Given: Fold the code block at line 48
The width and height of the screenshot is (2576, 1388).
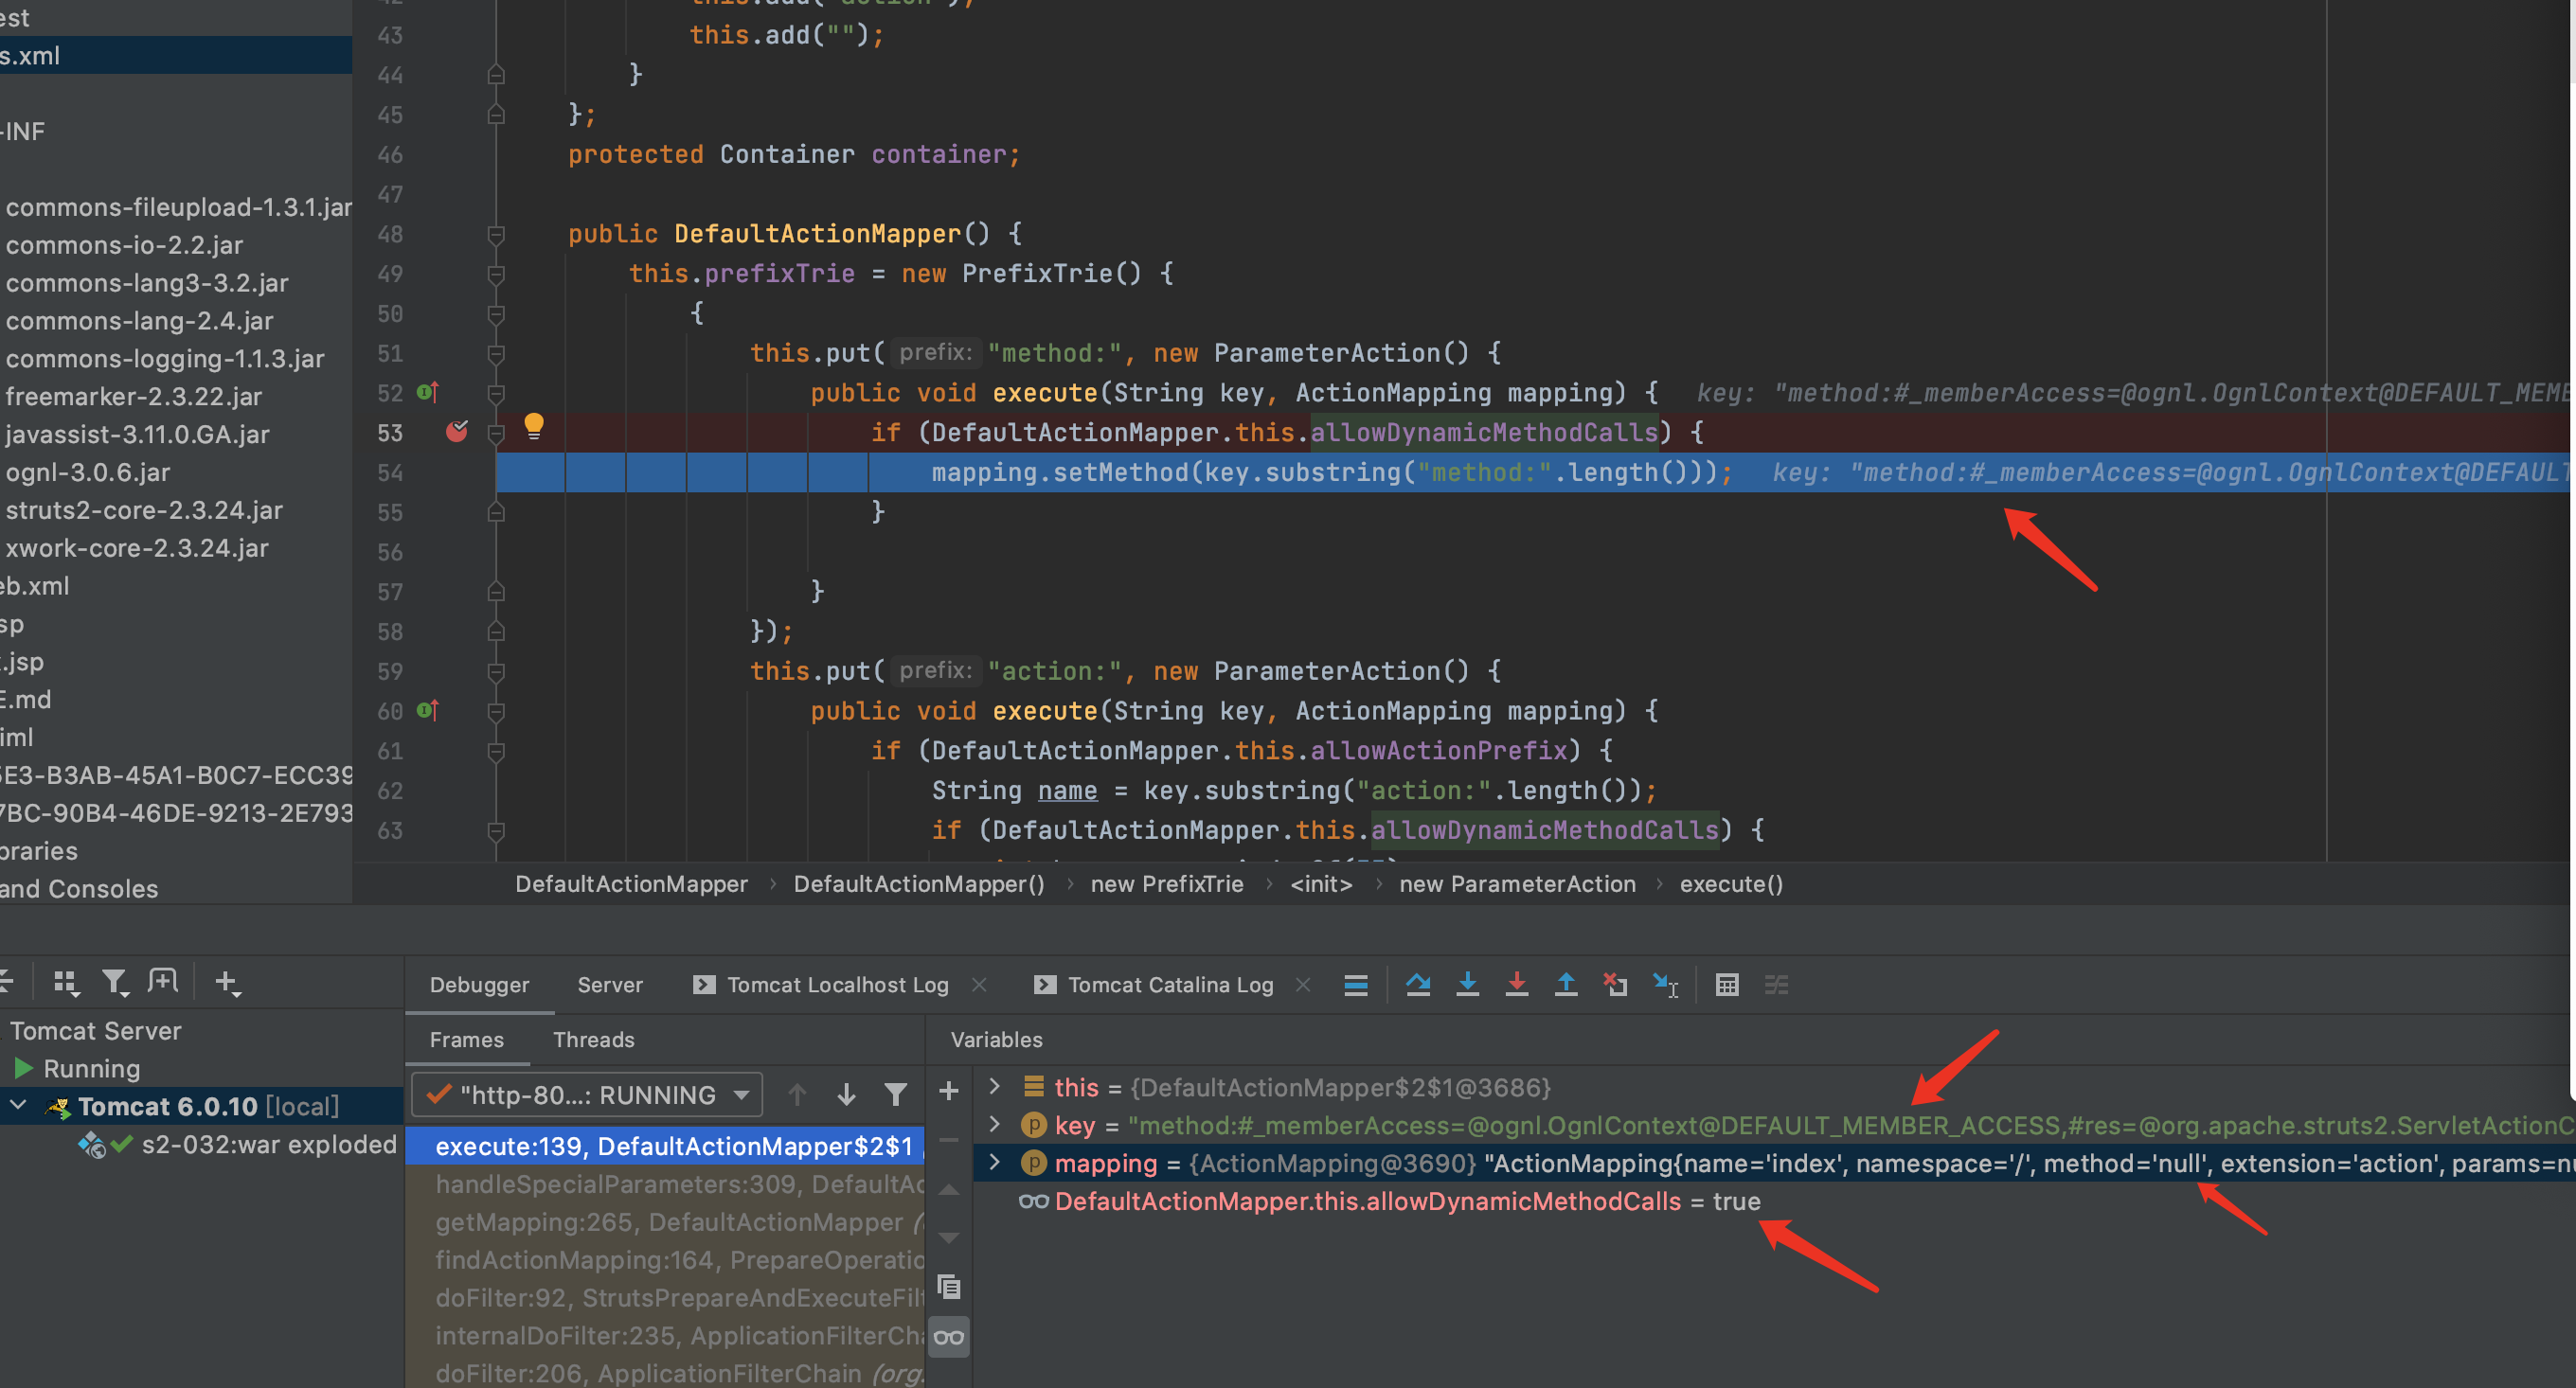Looking at the screenshot, I should [496, 234].
